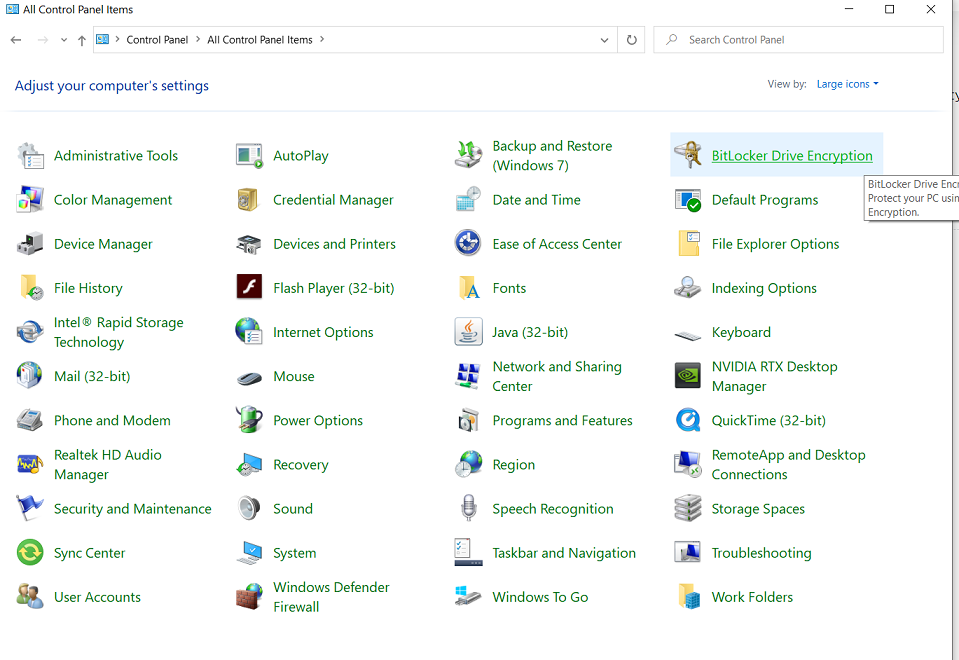Click in the Search Control Panel box
Screen dimensions: 959x660
798,40
